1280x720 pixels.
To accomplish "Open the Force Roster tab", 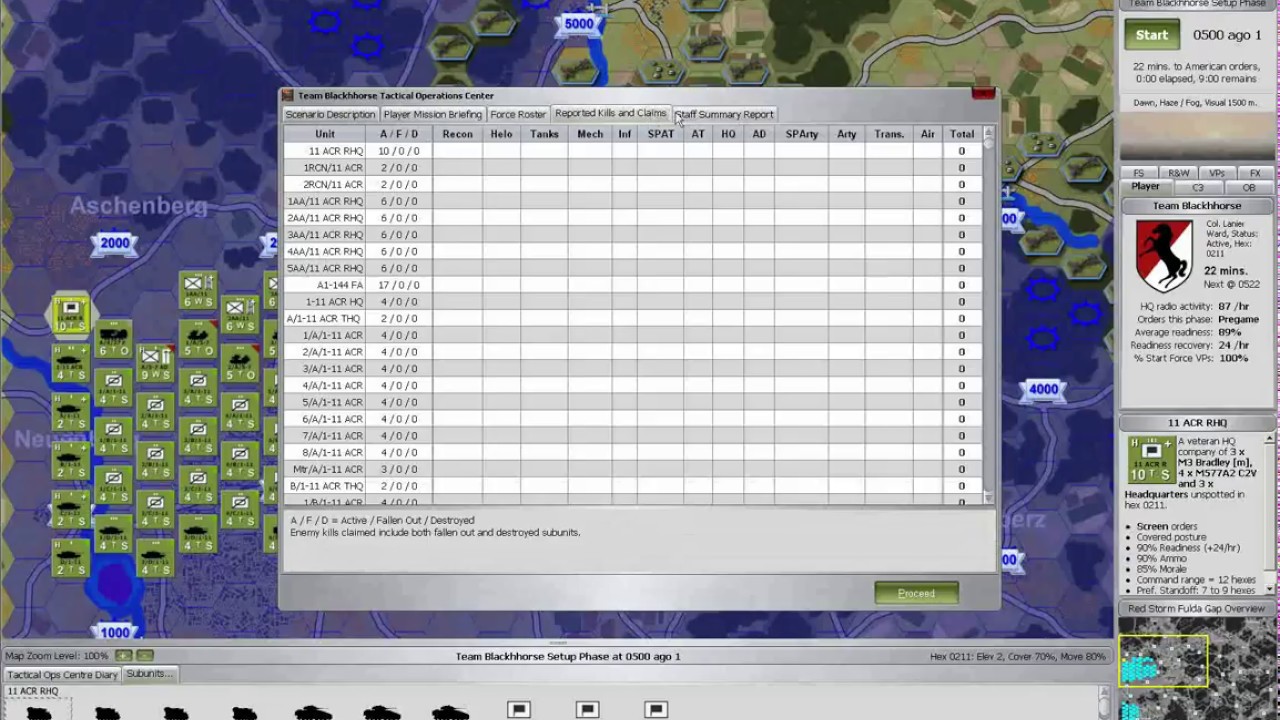I will [518, 114].
